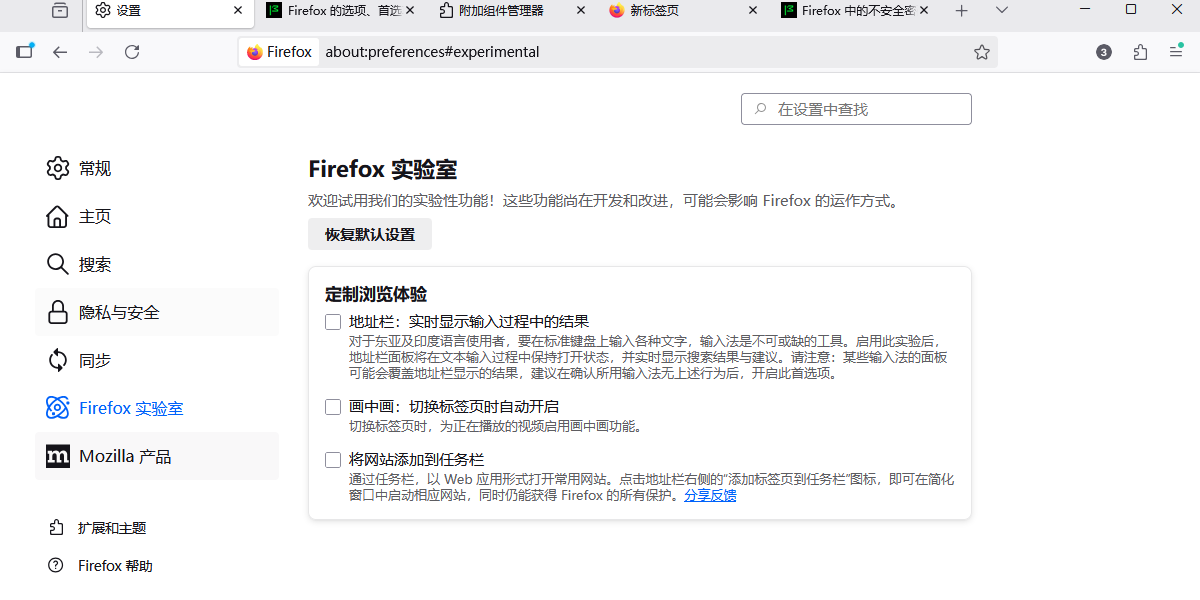This screenshot has width=1200, height=600.
Task: Close the Firefox 的选项 tab
Action: click(x=409, y=11)
